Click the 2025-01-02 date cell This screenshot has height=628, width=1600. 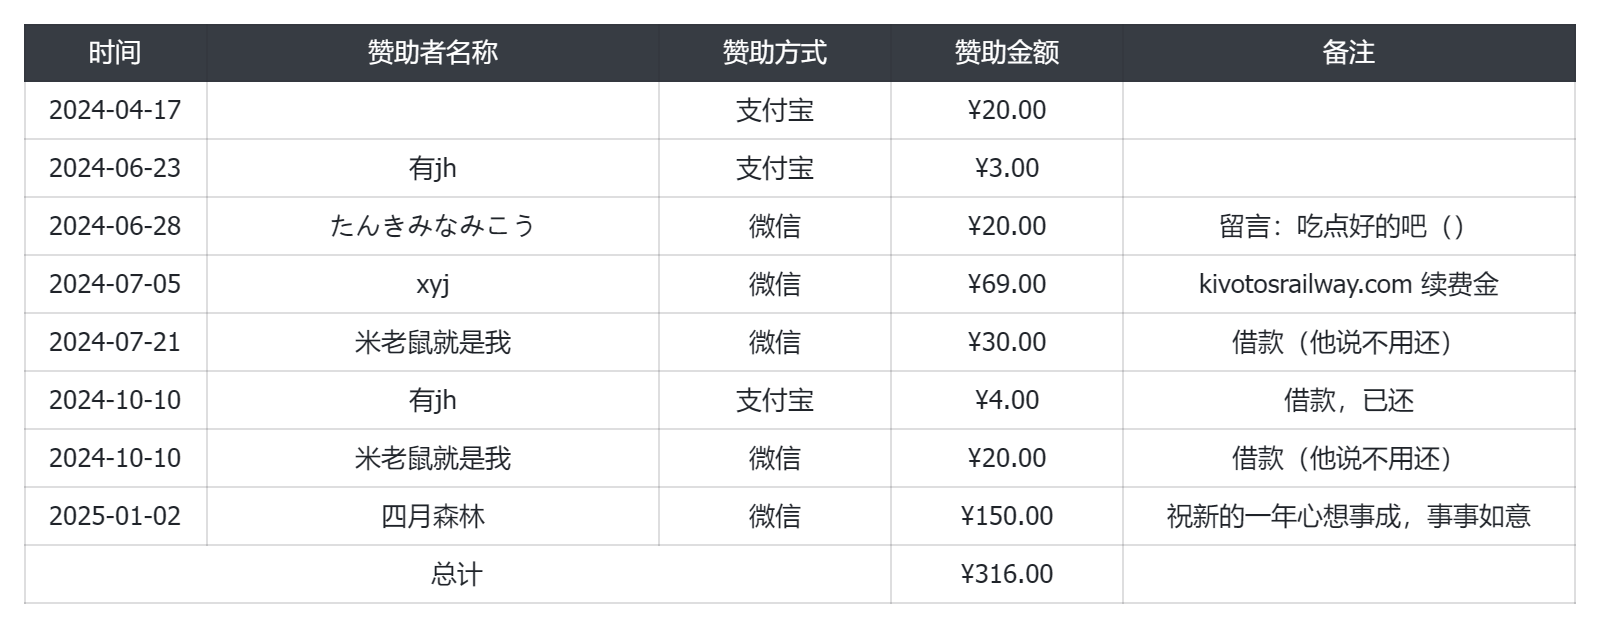point(115,516)
